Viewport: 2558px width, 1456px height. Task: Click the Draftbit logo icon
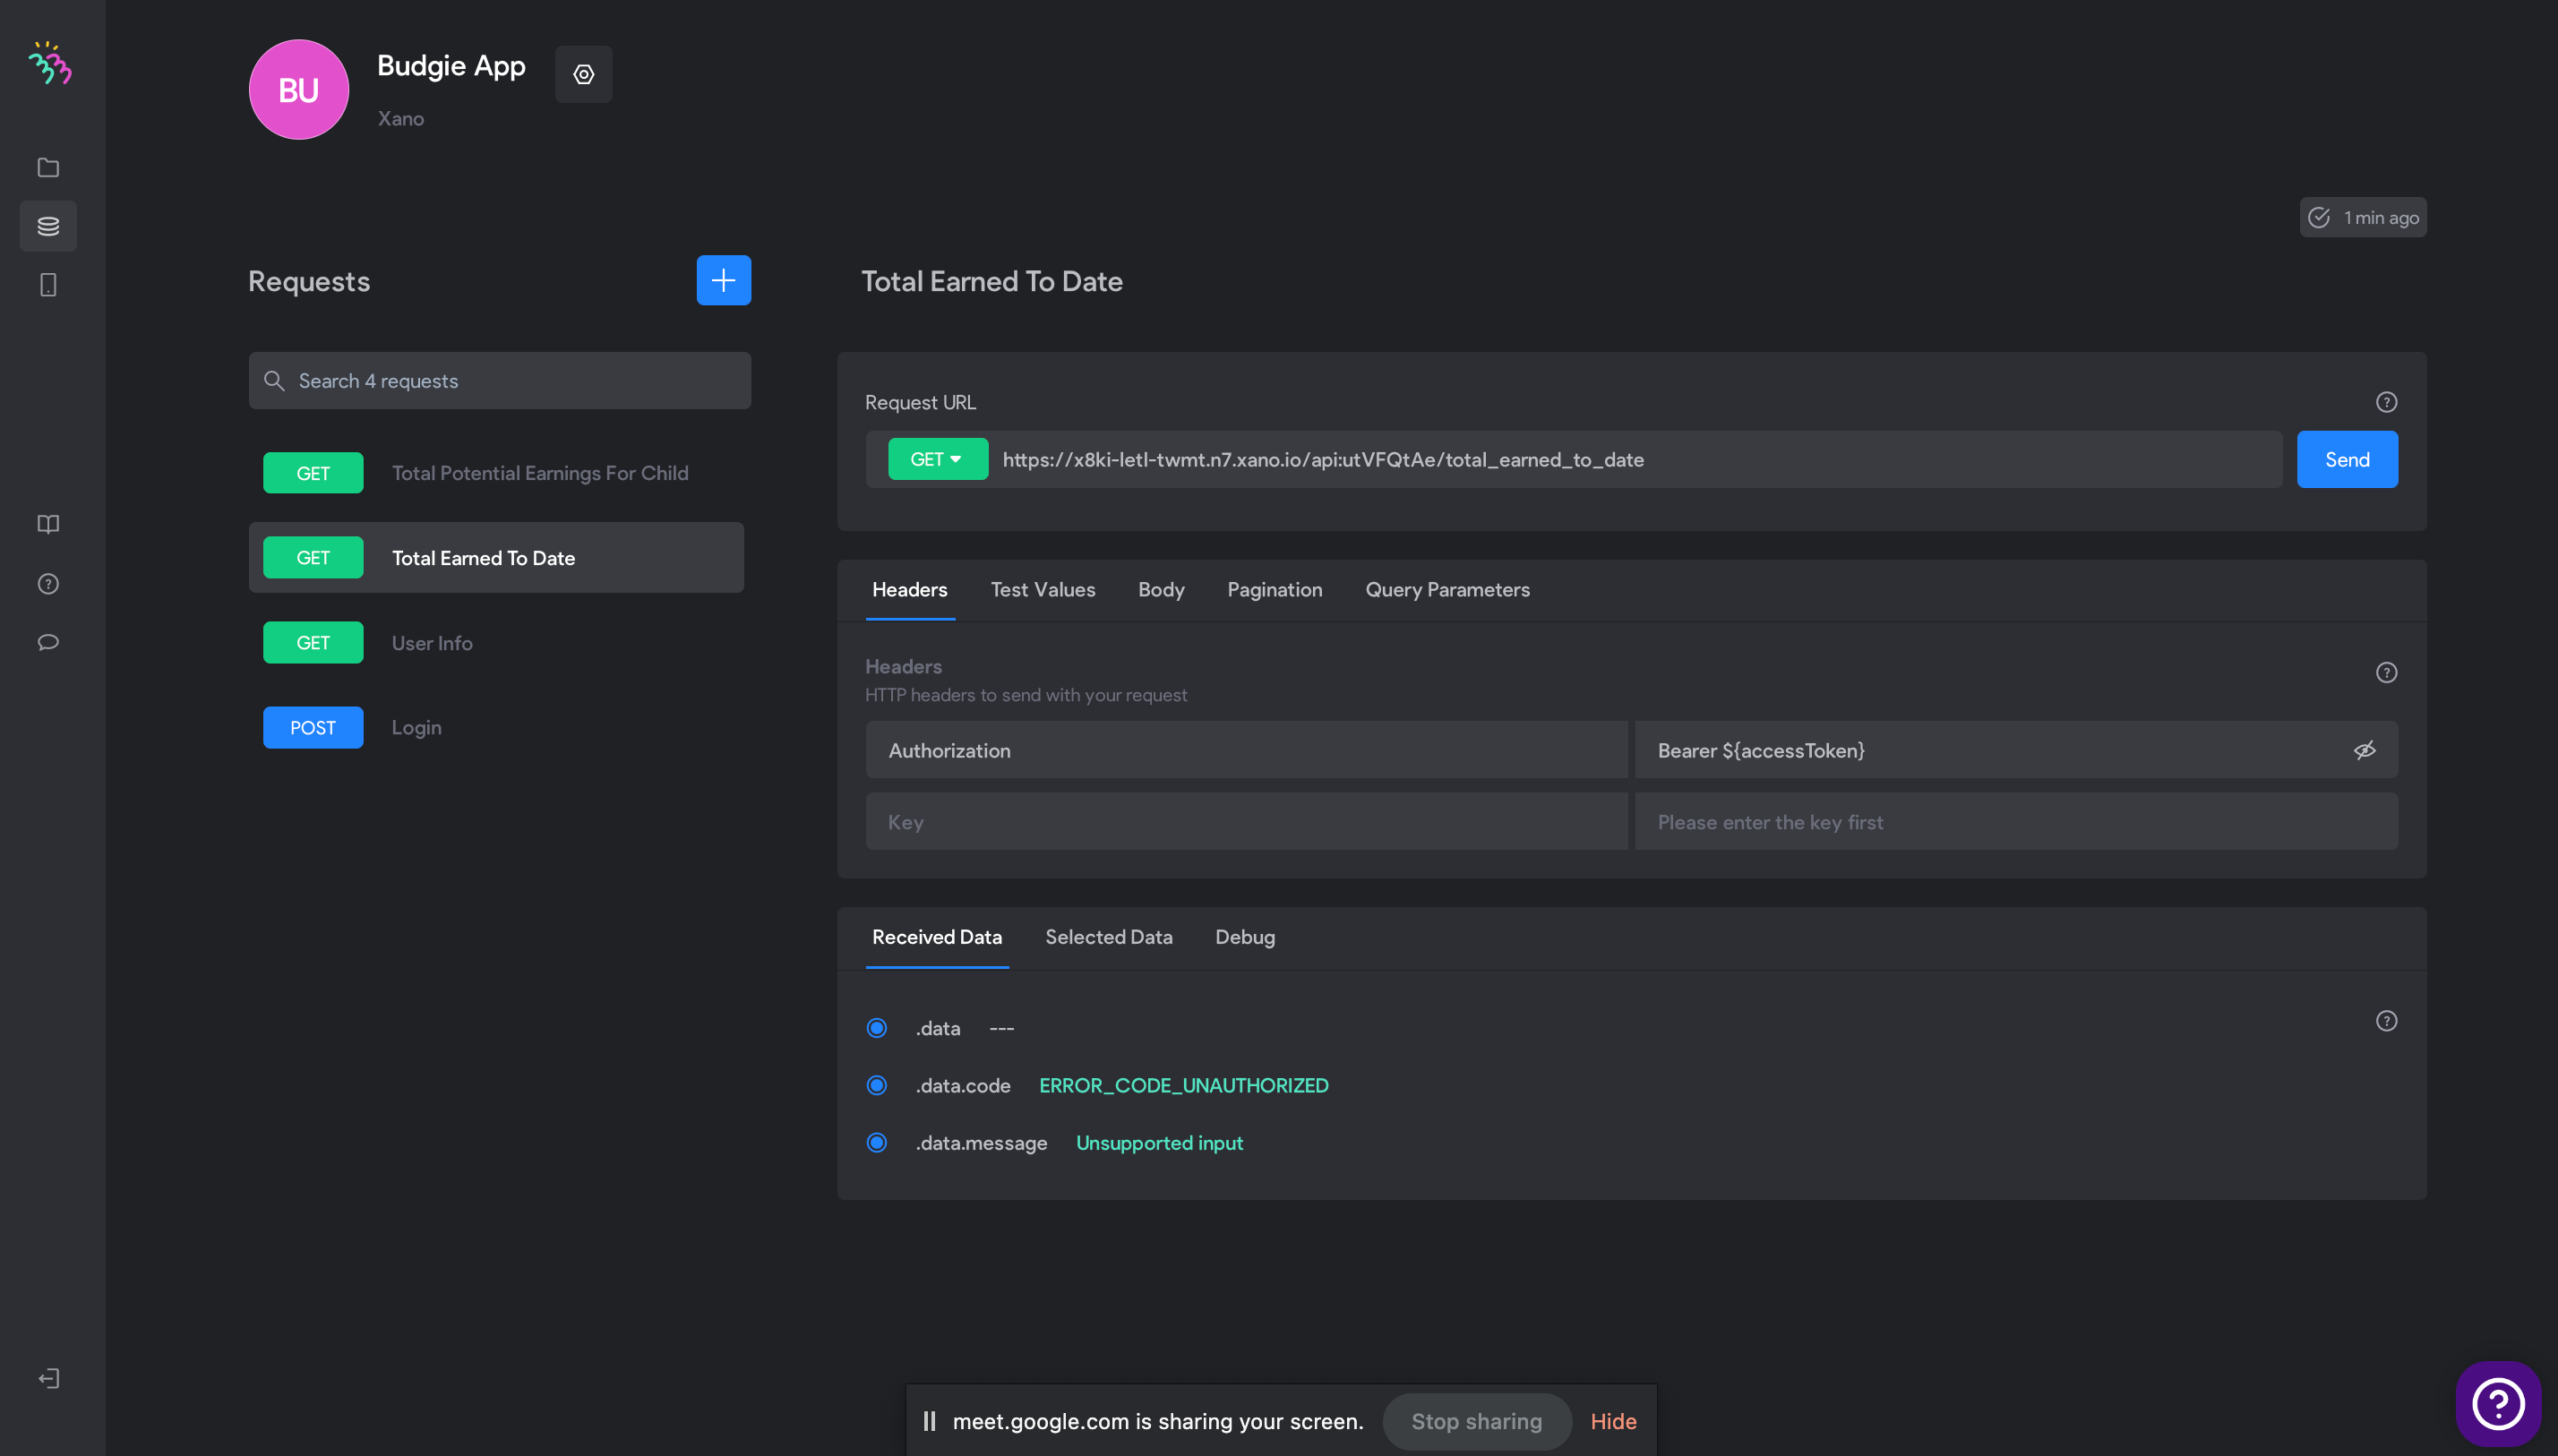click(49, 63)
